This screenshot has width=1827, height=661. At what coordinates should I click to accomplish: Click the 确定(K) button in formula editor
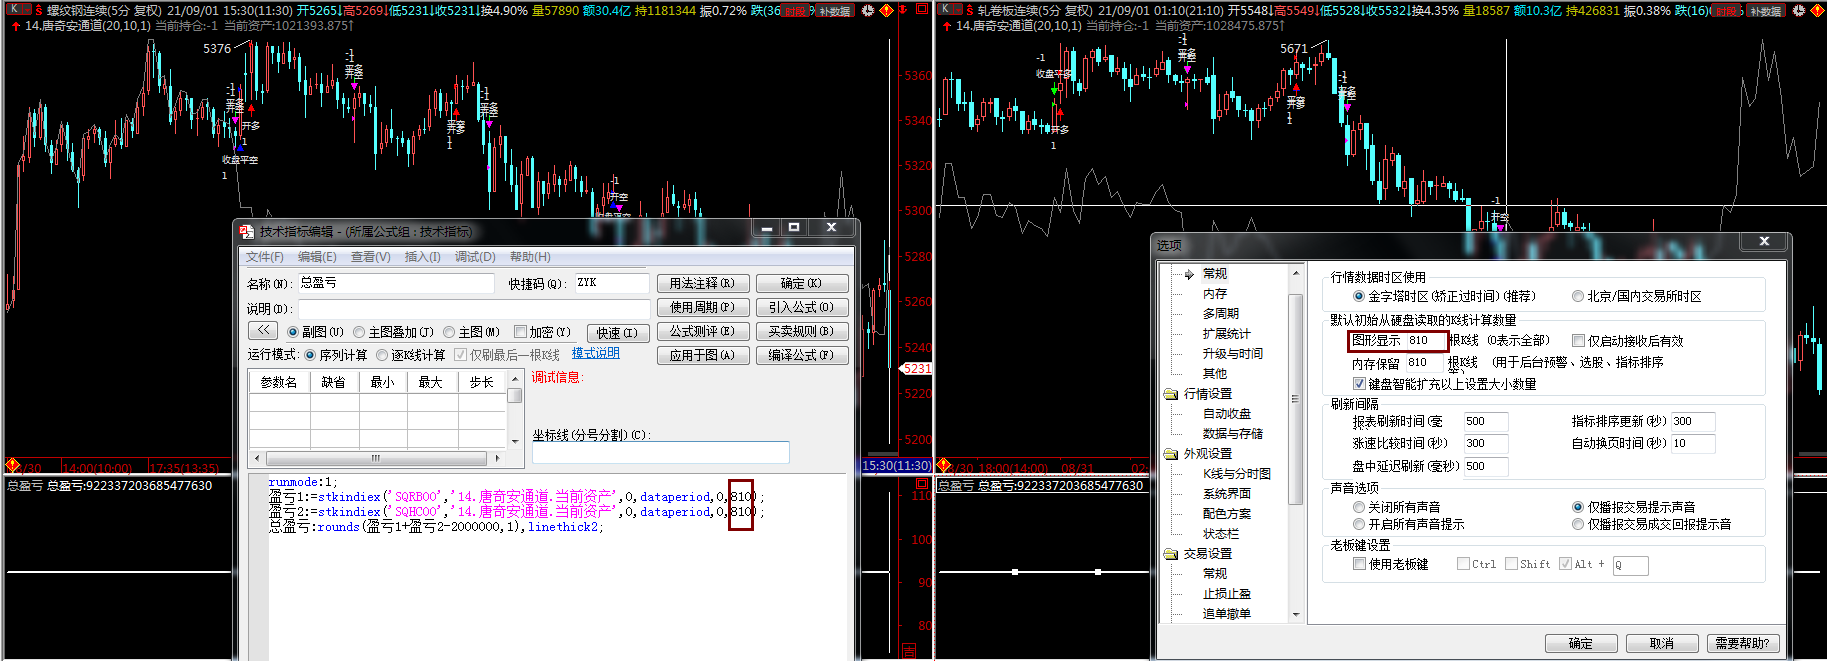802,283
